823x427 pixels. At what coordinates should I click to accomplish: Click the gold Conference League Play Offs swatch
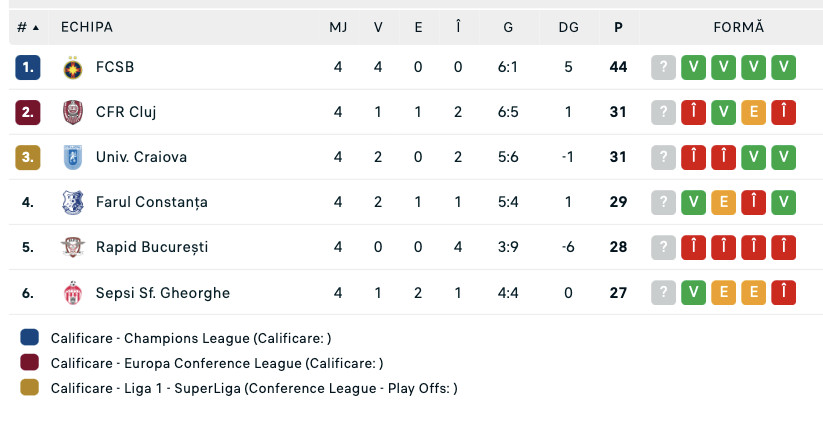tap(29, 388)
